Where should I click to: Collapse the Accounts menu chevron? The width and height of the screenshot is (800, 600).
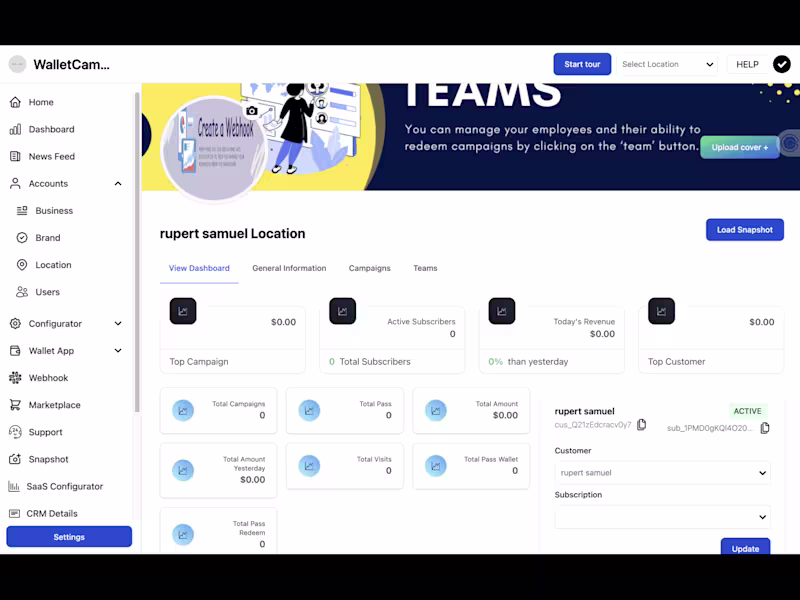[x=118, y=183]
